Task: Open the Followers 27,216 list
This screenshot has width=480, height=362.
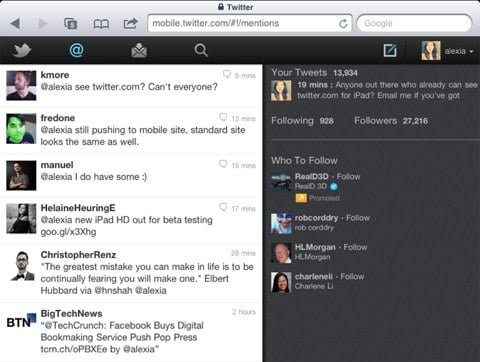Action: [391, 121]
